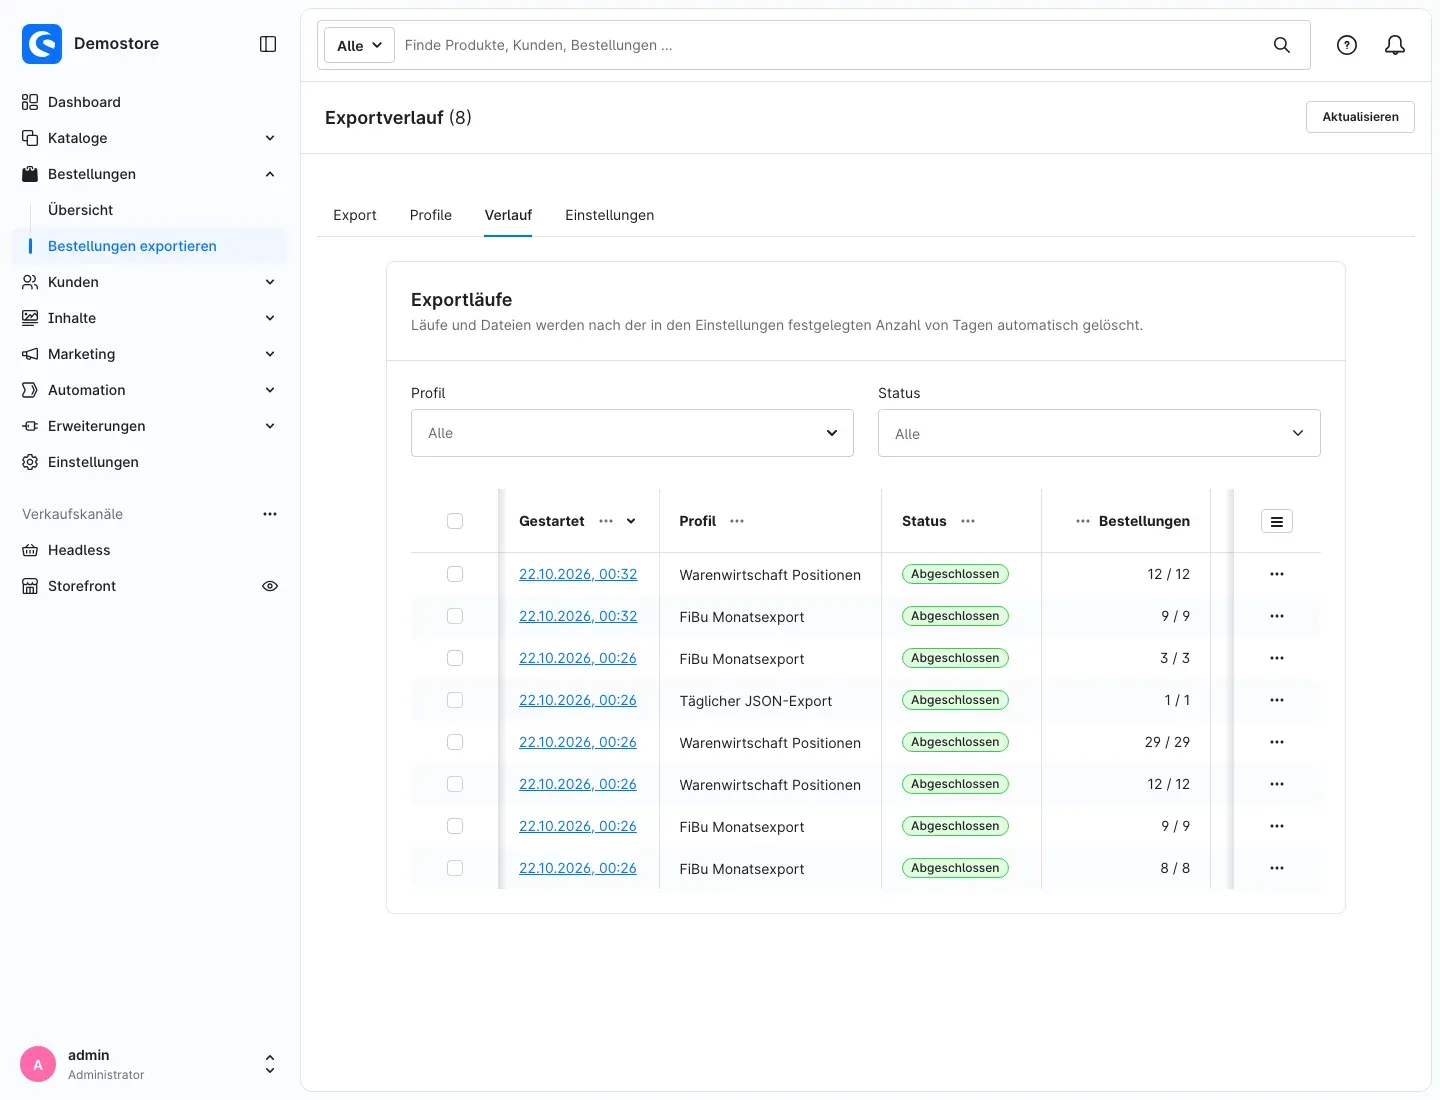
Task: Open actions menu for Täglicher JSON-Export row
Action: point(1277,700)
